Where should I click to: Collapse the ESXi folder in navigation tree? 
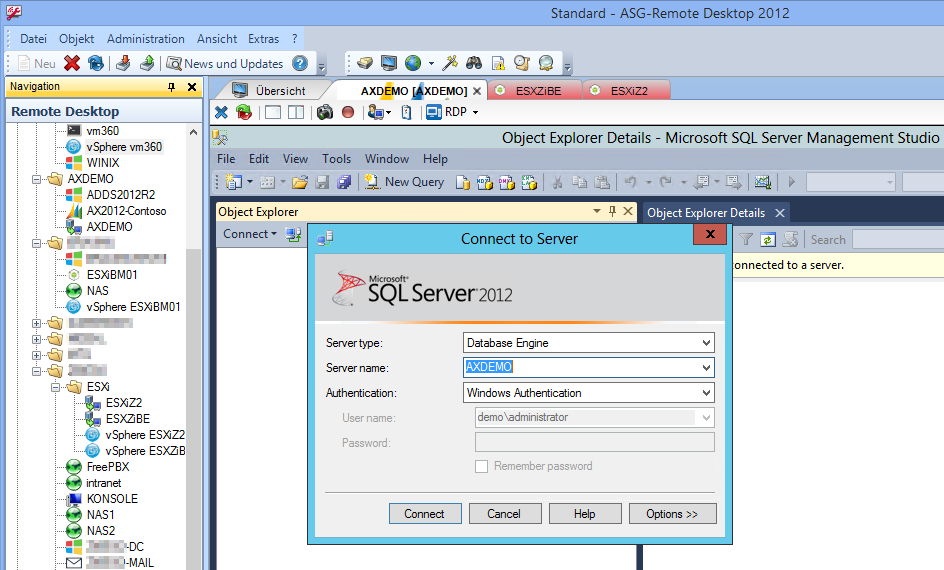(56, 387)
